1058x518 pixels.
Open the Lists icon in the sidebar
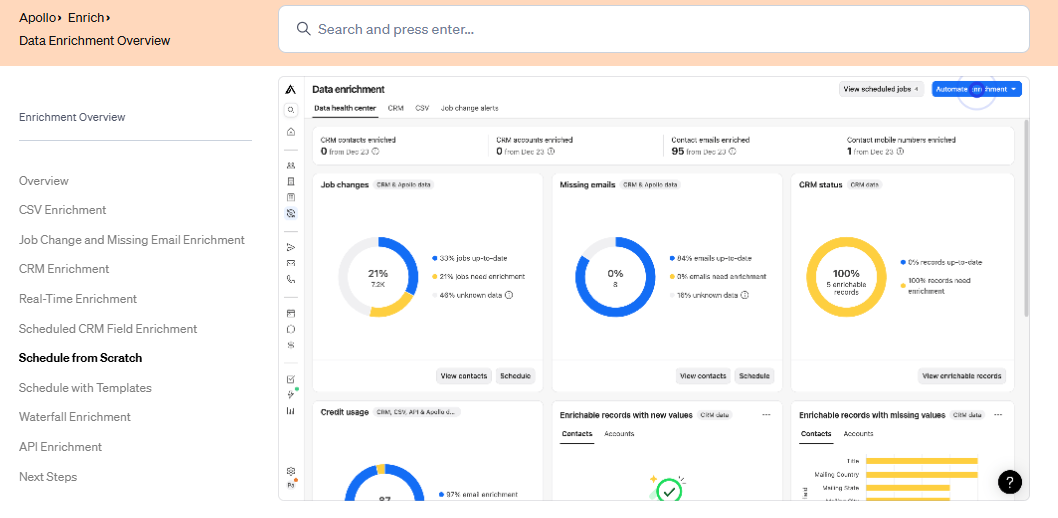pos(291,198)
